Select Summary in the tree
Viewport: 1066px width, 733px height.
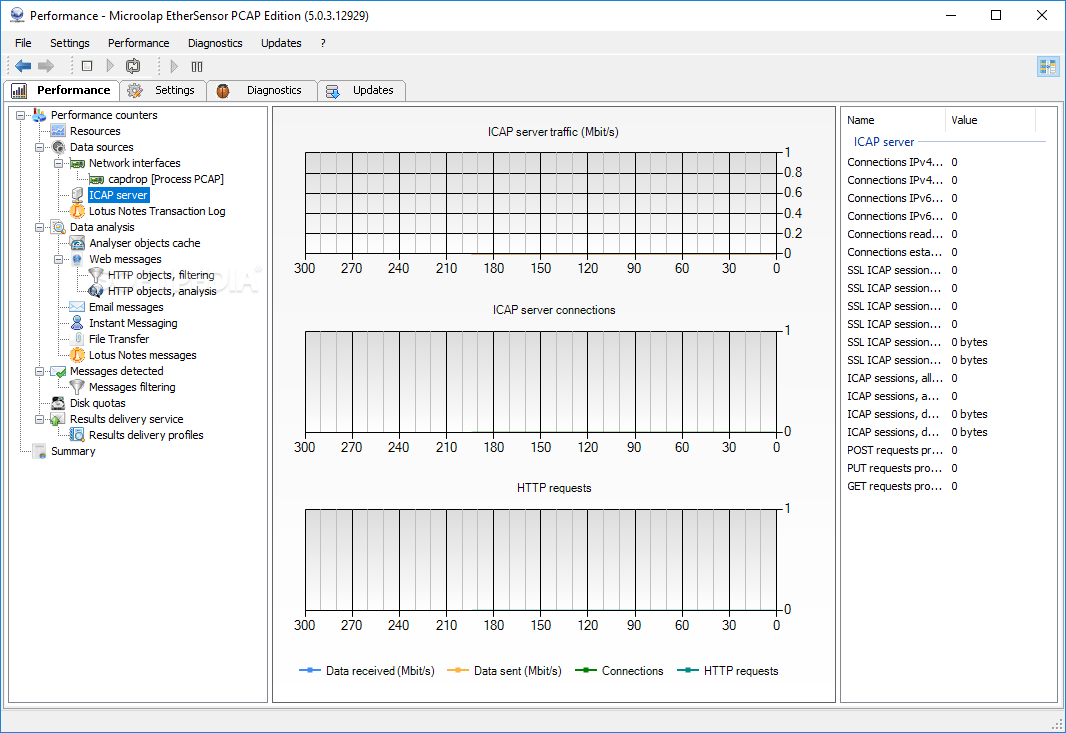[73, 451]
